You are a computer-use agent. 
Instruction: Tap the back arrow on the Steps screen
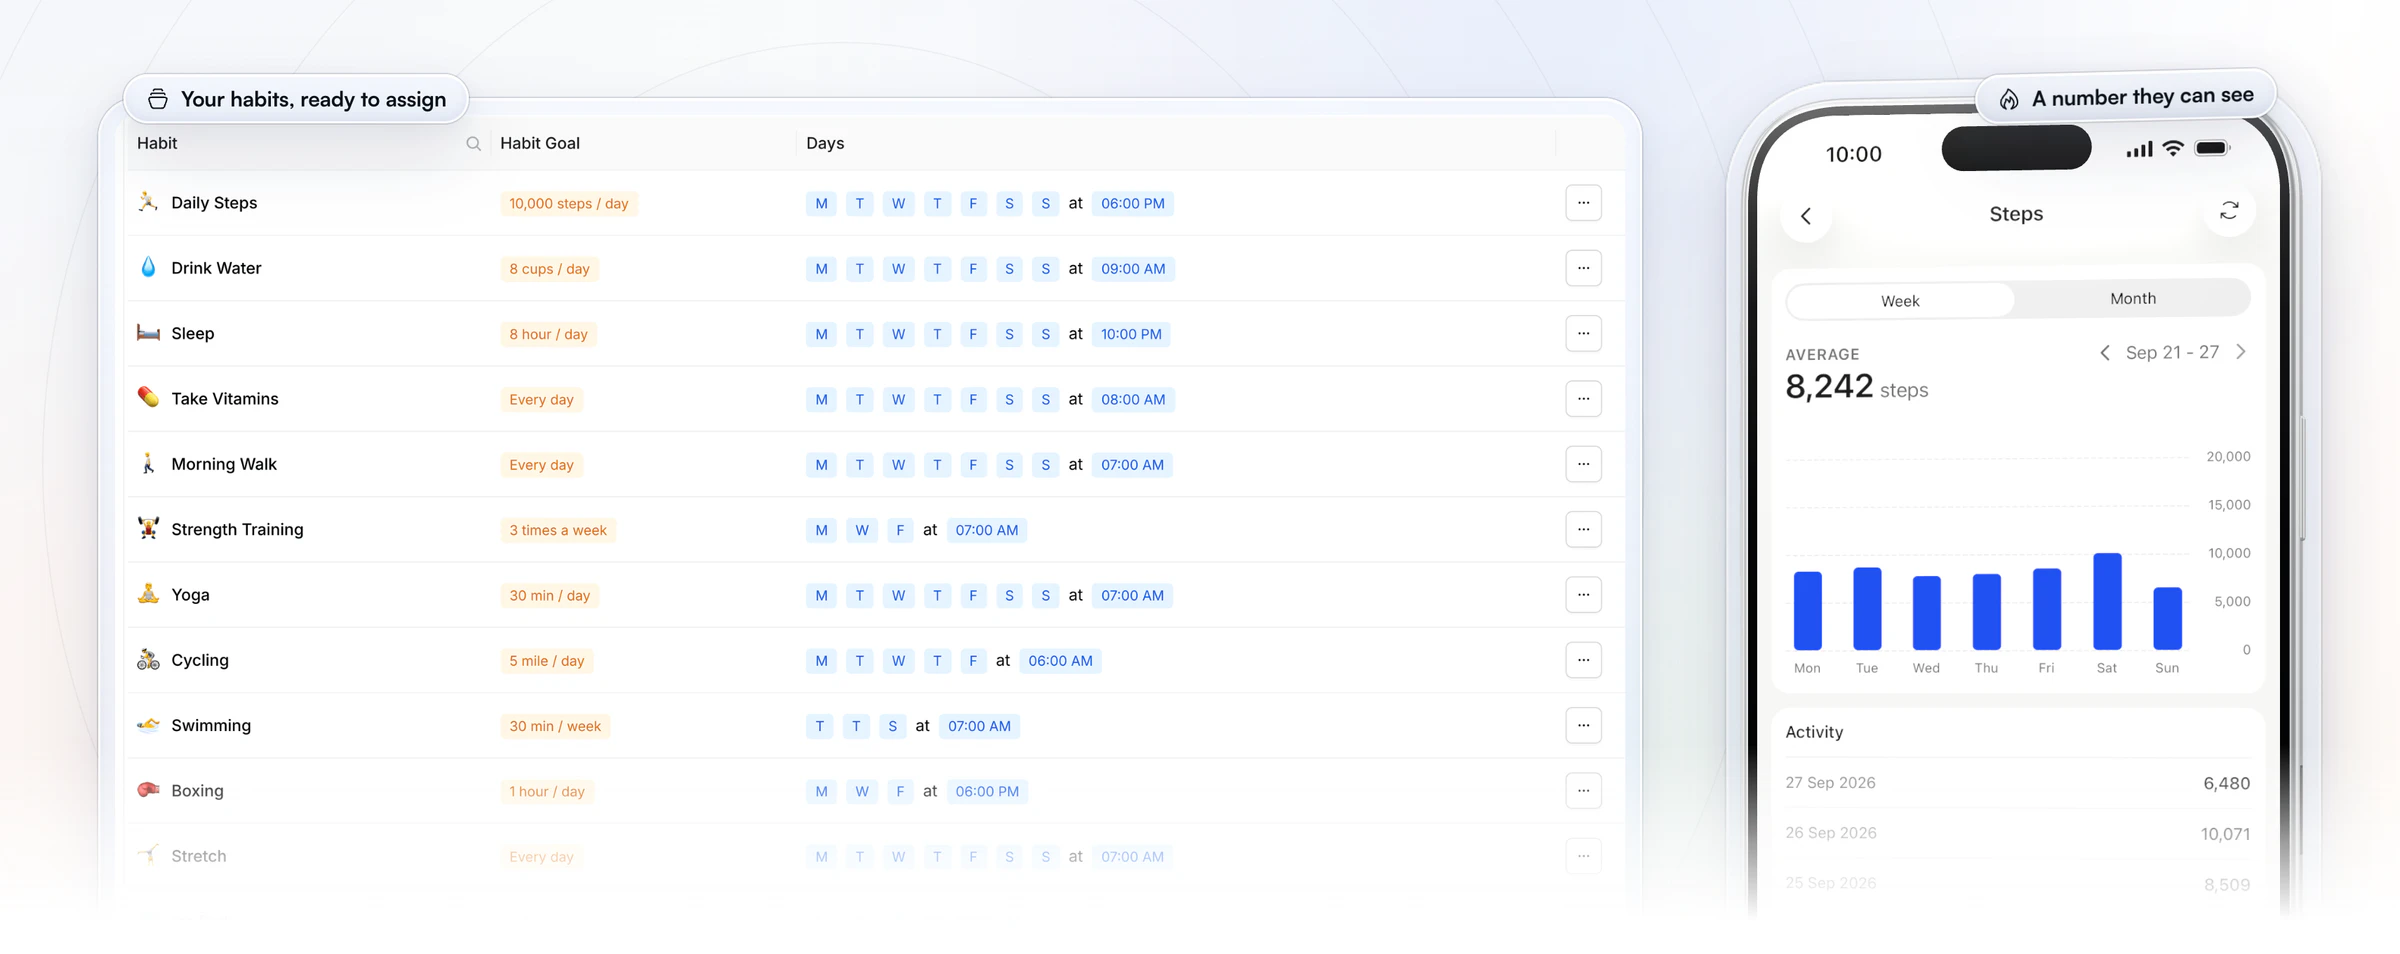point(1806,216)
